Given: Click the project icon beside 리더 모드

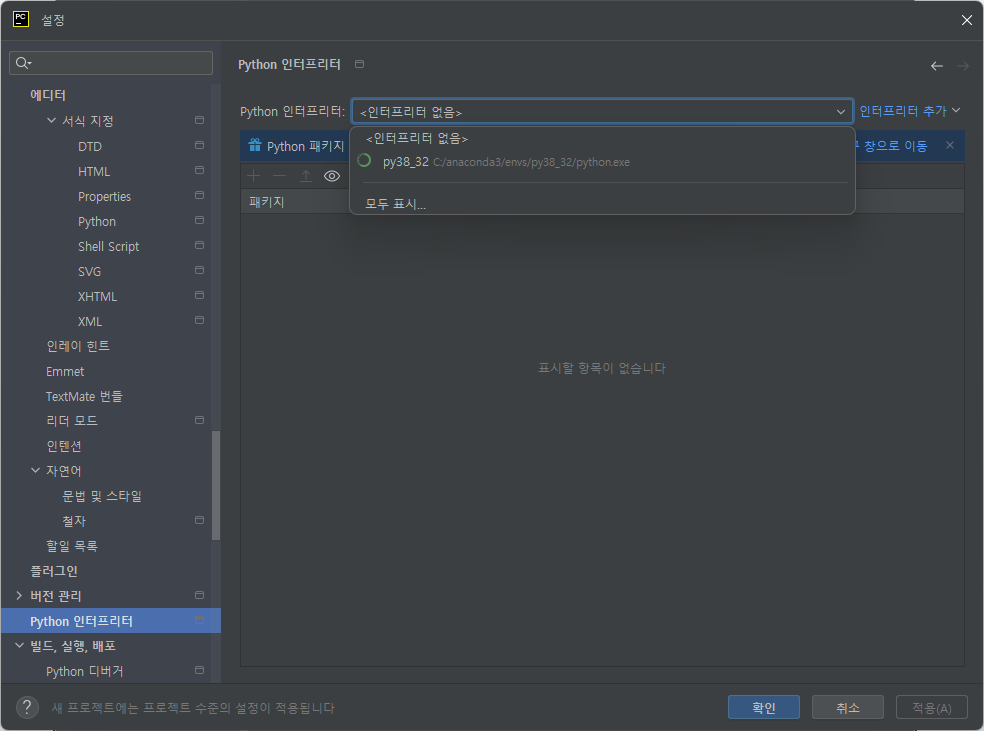Looking at the screenshot, I should coord(200,420).
